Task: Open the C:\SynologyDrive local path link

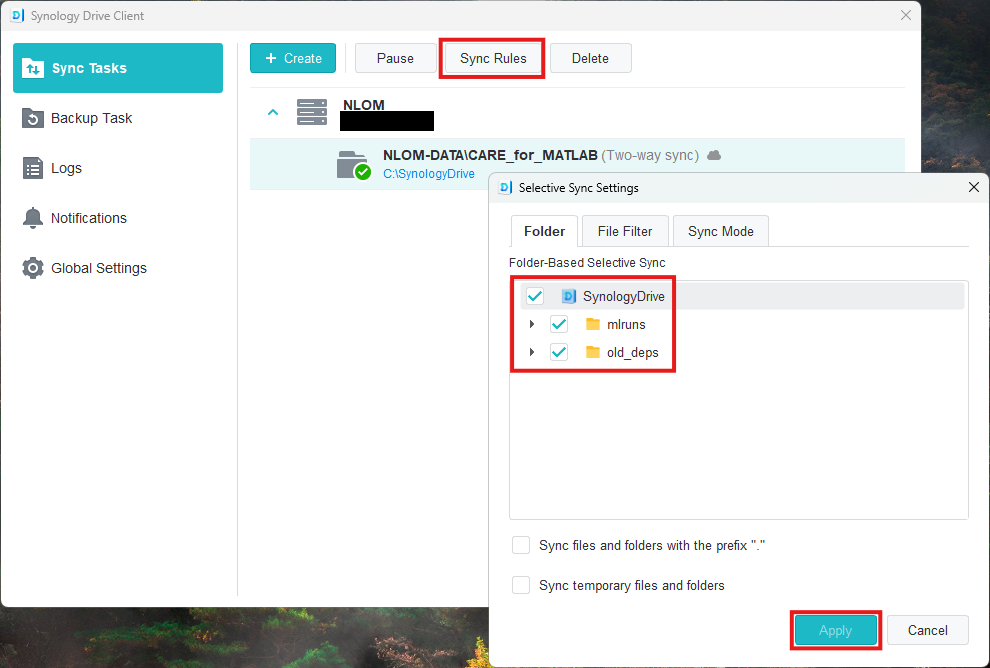Action: 429,174
